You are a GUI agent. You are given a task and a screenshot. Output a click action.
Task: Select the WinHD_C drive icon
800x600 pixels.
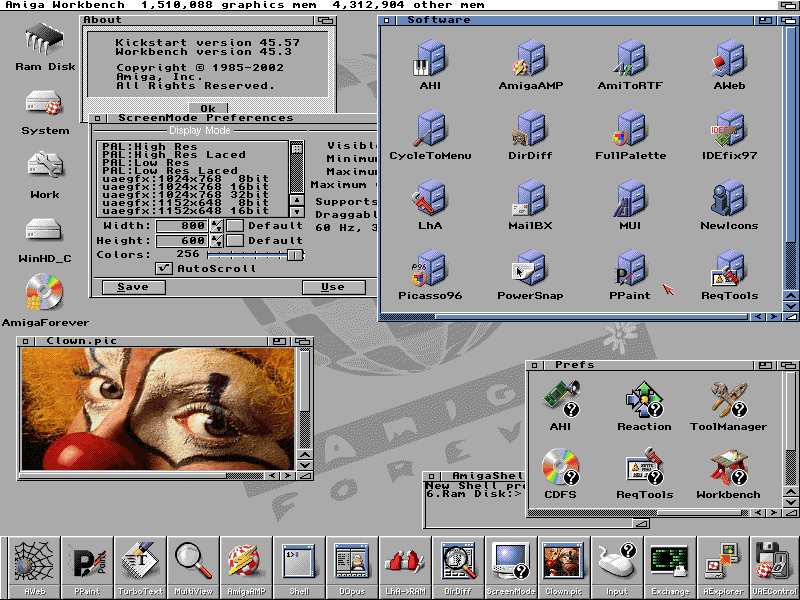click(44, 231)
